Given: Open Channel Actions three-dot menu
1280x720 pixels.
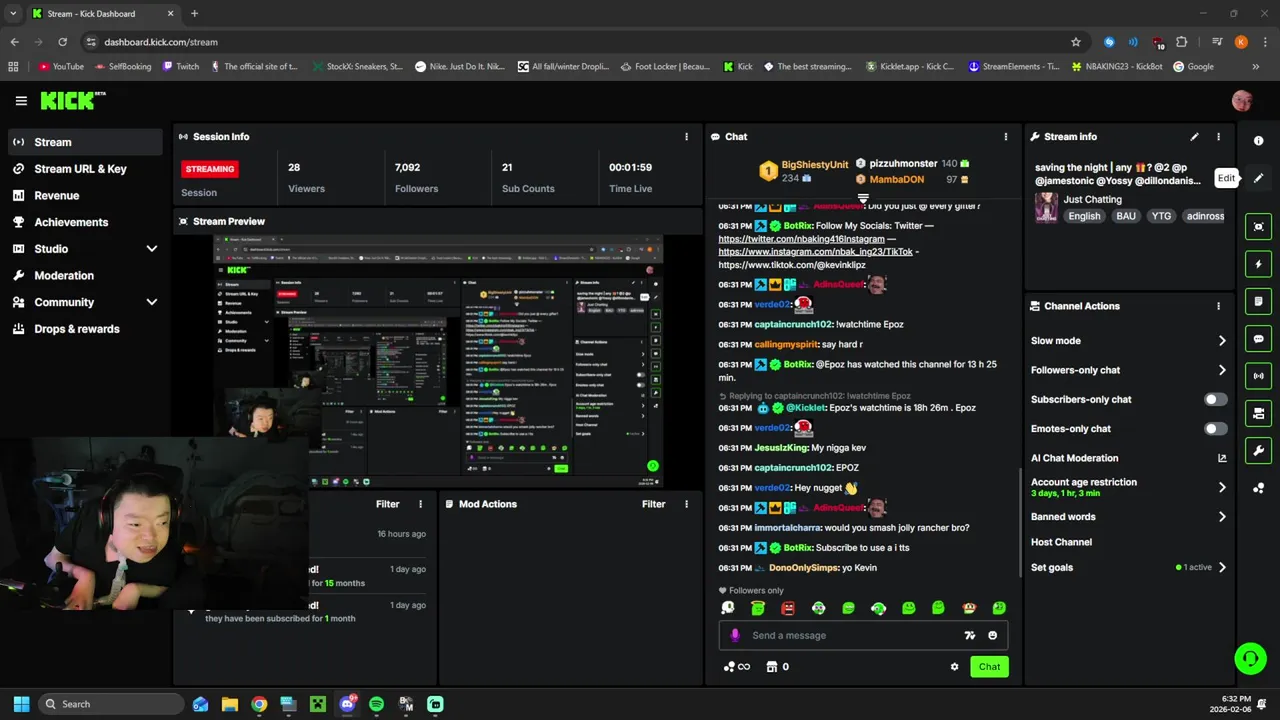Looking at the screenshot, I should (1218, 306).
